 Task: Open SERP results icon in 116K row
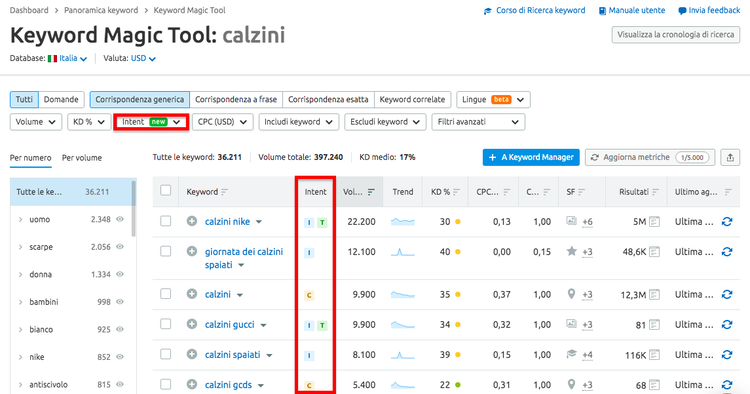(654, 355)
